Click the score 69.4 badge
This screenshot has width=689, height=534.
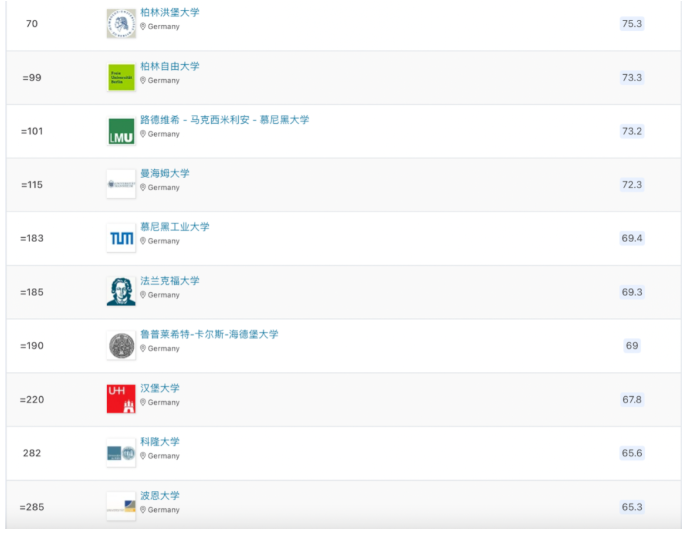[632, 239]
